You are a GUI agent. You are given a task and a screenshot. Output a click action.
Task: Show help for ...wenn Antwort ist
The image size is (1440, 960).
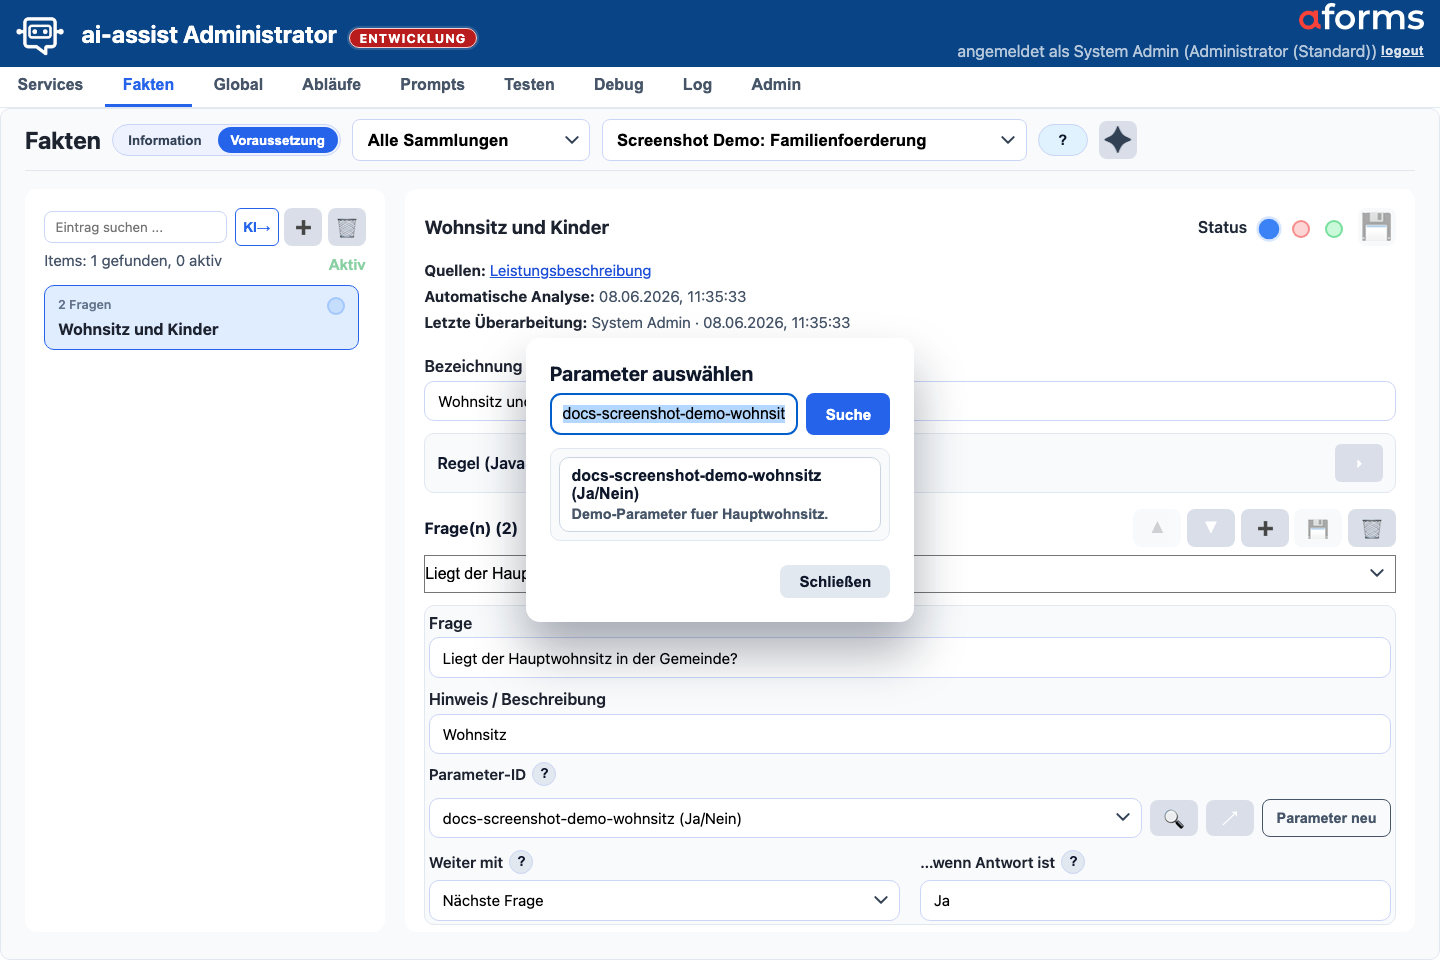click(1073, 862)
